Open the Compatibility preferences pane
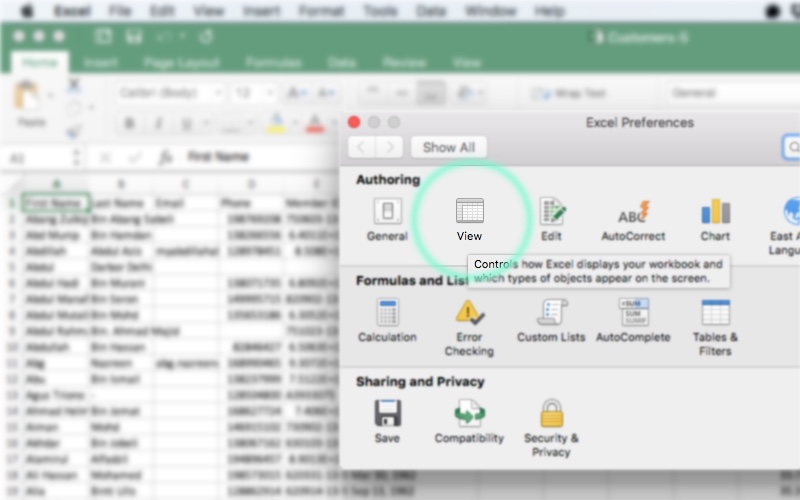The height and width of the screenshot is (500, 800). pyautogui.click(x=469, y=421)
